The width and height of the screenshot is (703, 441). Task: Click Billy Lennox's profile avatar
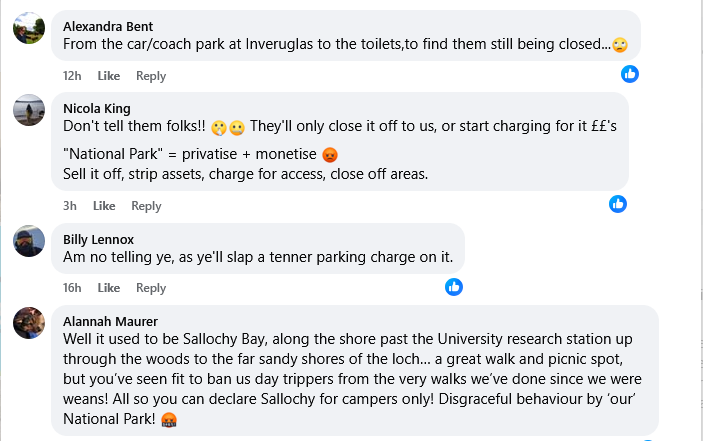29,241
